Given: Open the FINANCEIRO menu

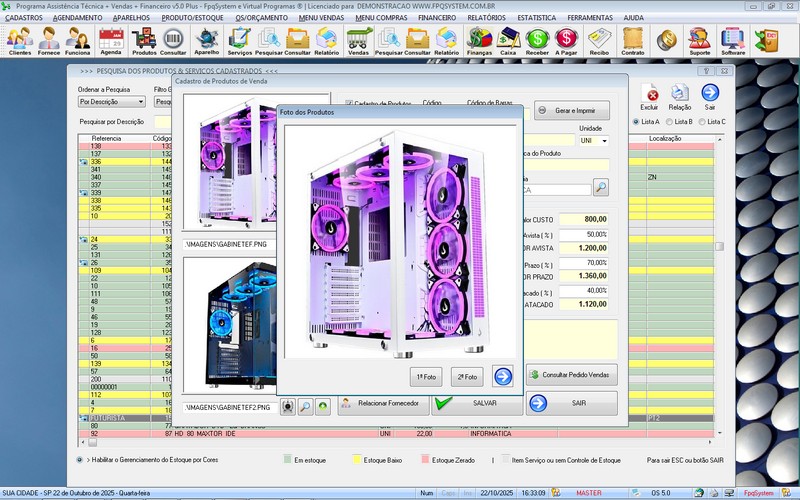Looking at the screenshot, I should coord(437,17).
